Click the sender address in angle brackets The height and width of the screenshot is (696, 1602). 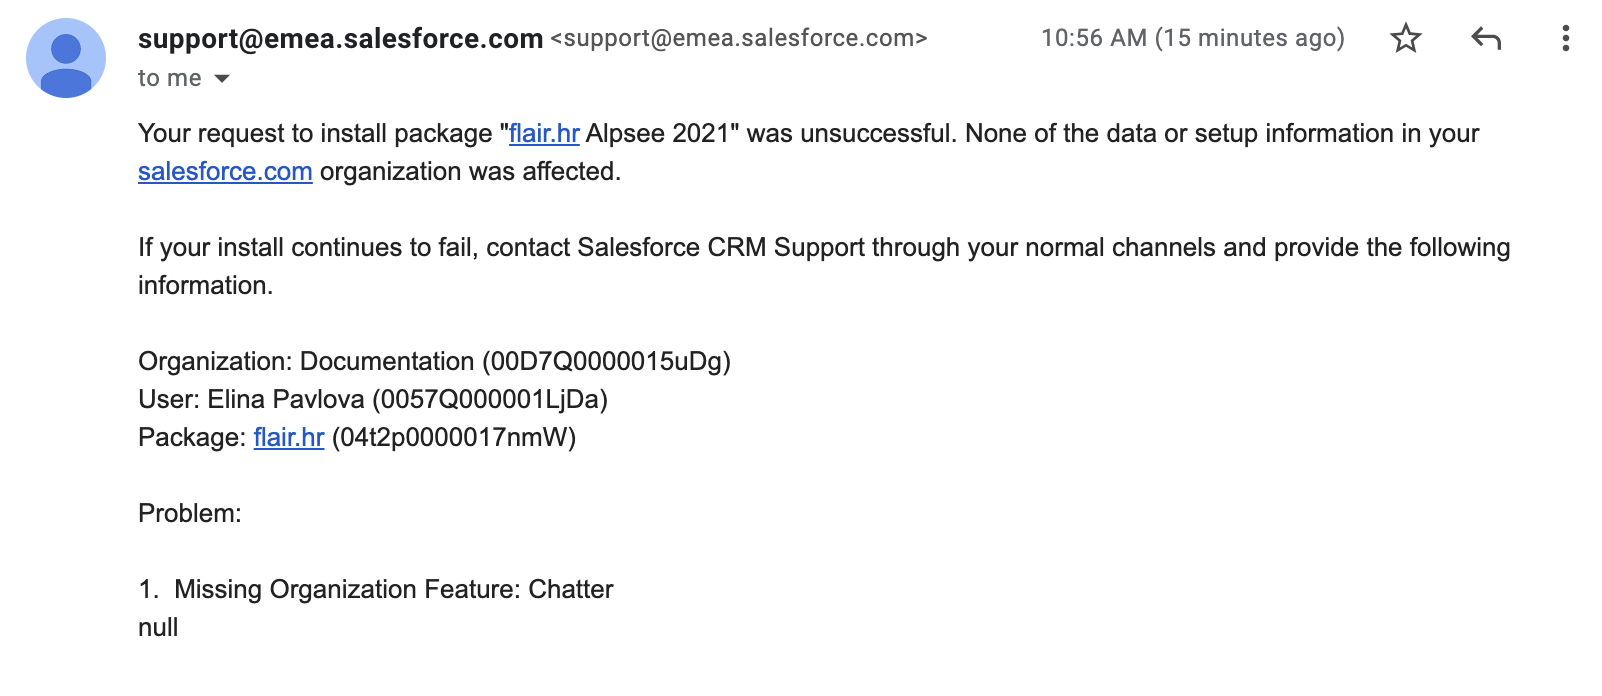739,39
